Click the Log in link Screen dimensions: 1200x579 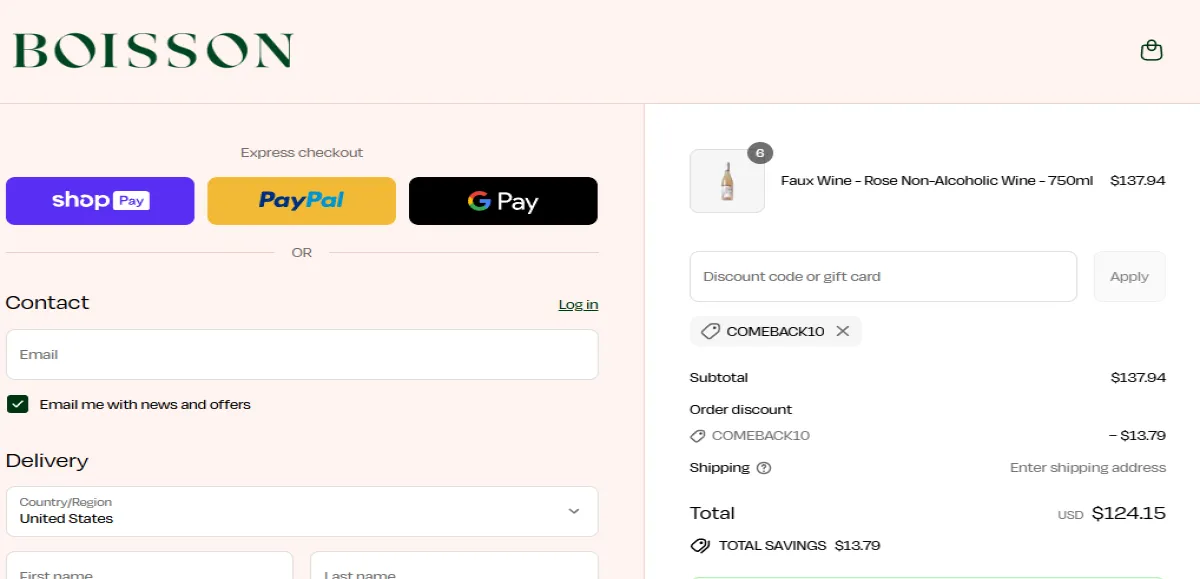pyautogui.click(x=578, y=304)
